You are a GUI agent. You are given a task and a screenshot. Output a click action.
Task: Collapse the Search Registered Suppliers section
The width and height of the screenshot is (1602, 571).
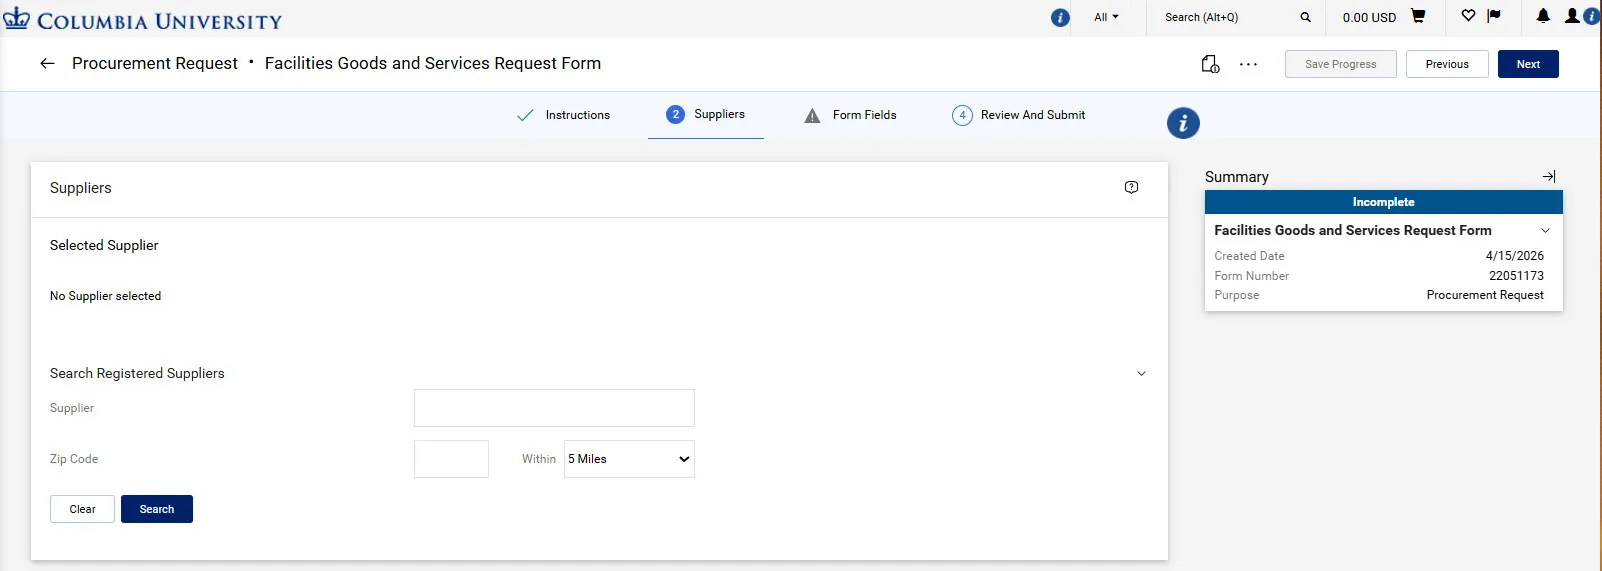click(1141, 373)
